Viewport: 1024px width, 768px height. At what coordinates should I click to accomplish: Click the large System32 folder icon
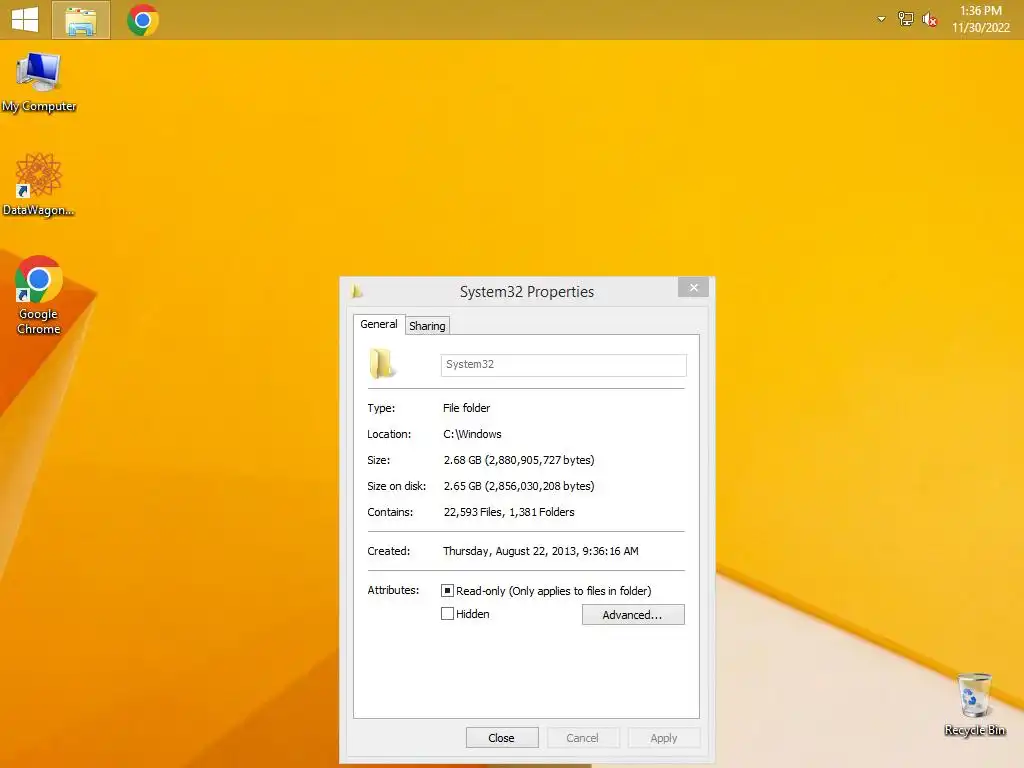382,364
